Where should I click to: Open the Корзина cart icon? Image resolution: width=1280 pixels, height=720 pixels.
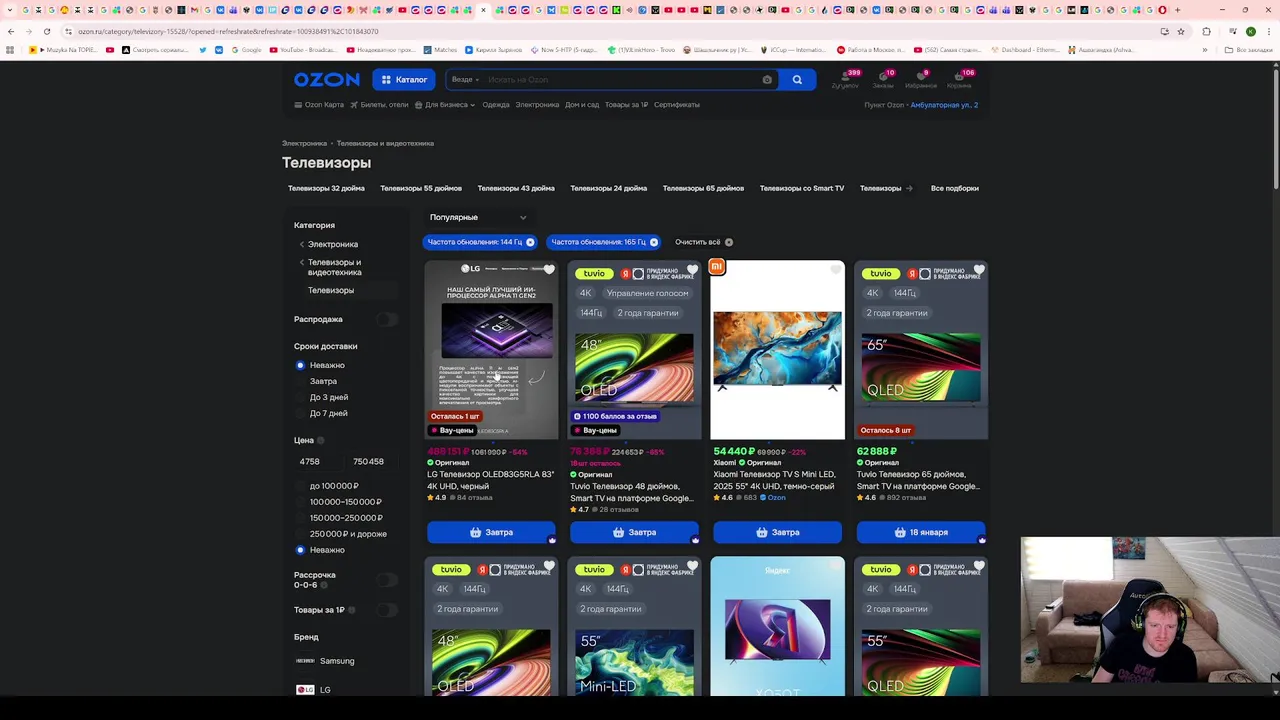click(x=960, y=79)
